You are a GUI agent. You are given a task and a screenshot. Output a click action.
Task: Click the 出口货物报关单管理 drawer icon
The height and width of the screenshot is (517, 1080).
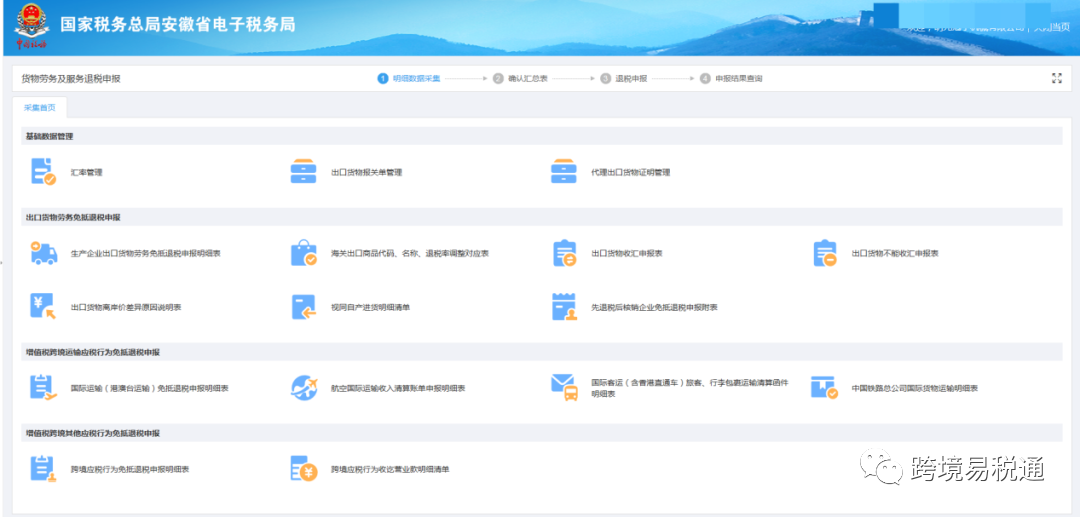303,172
